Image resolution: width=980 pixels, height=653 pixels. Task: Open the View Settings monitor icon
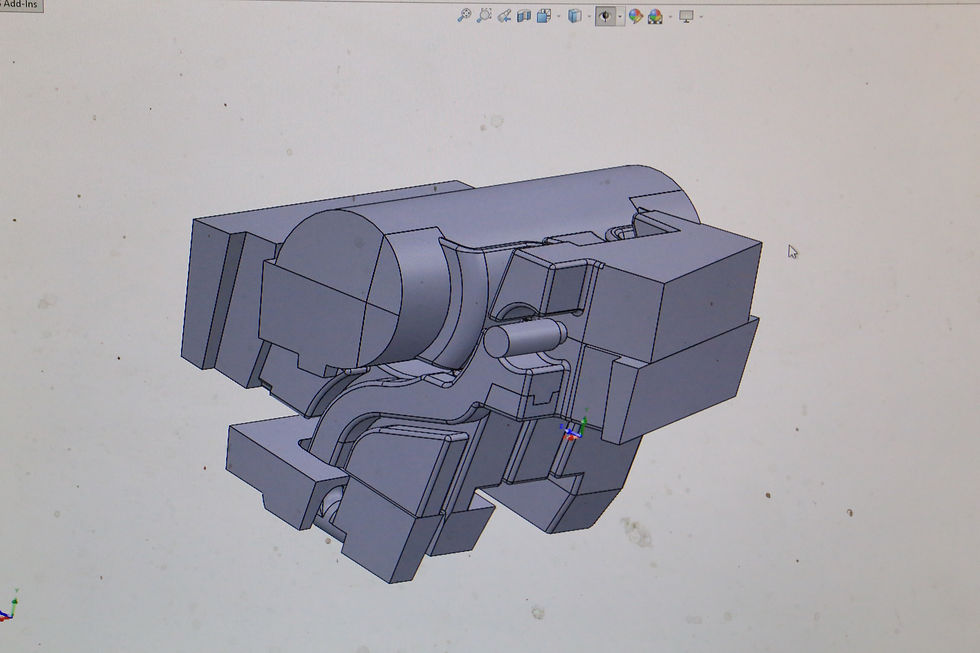686,16
